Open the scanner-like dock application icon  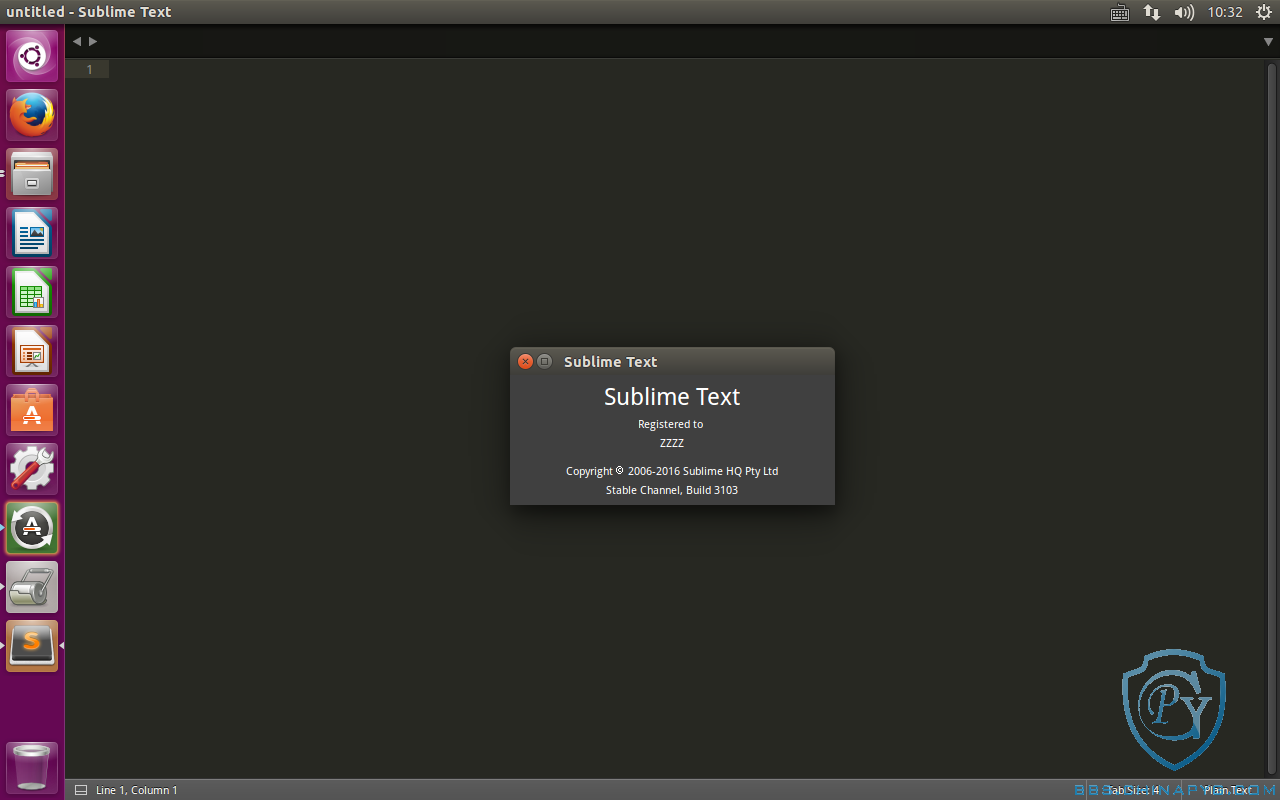pos(32,587)
